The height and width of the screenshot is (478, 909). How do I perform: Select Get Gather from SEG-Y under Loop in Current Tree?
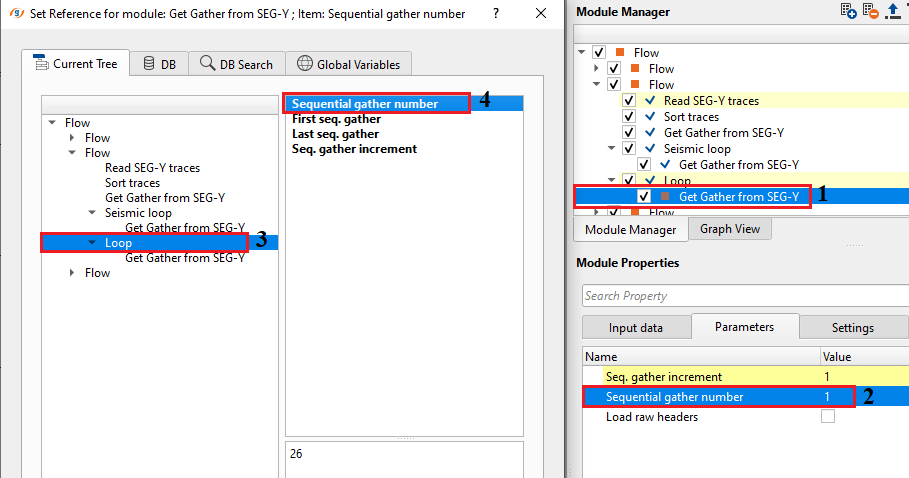pos(185,258)
